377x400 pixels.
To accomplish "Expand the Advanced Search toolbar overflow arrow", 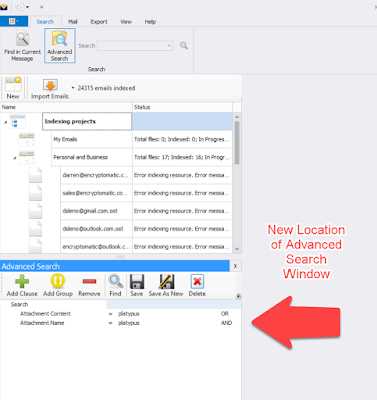I will click(x=239, y=296).
